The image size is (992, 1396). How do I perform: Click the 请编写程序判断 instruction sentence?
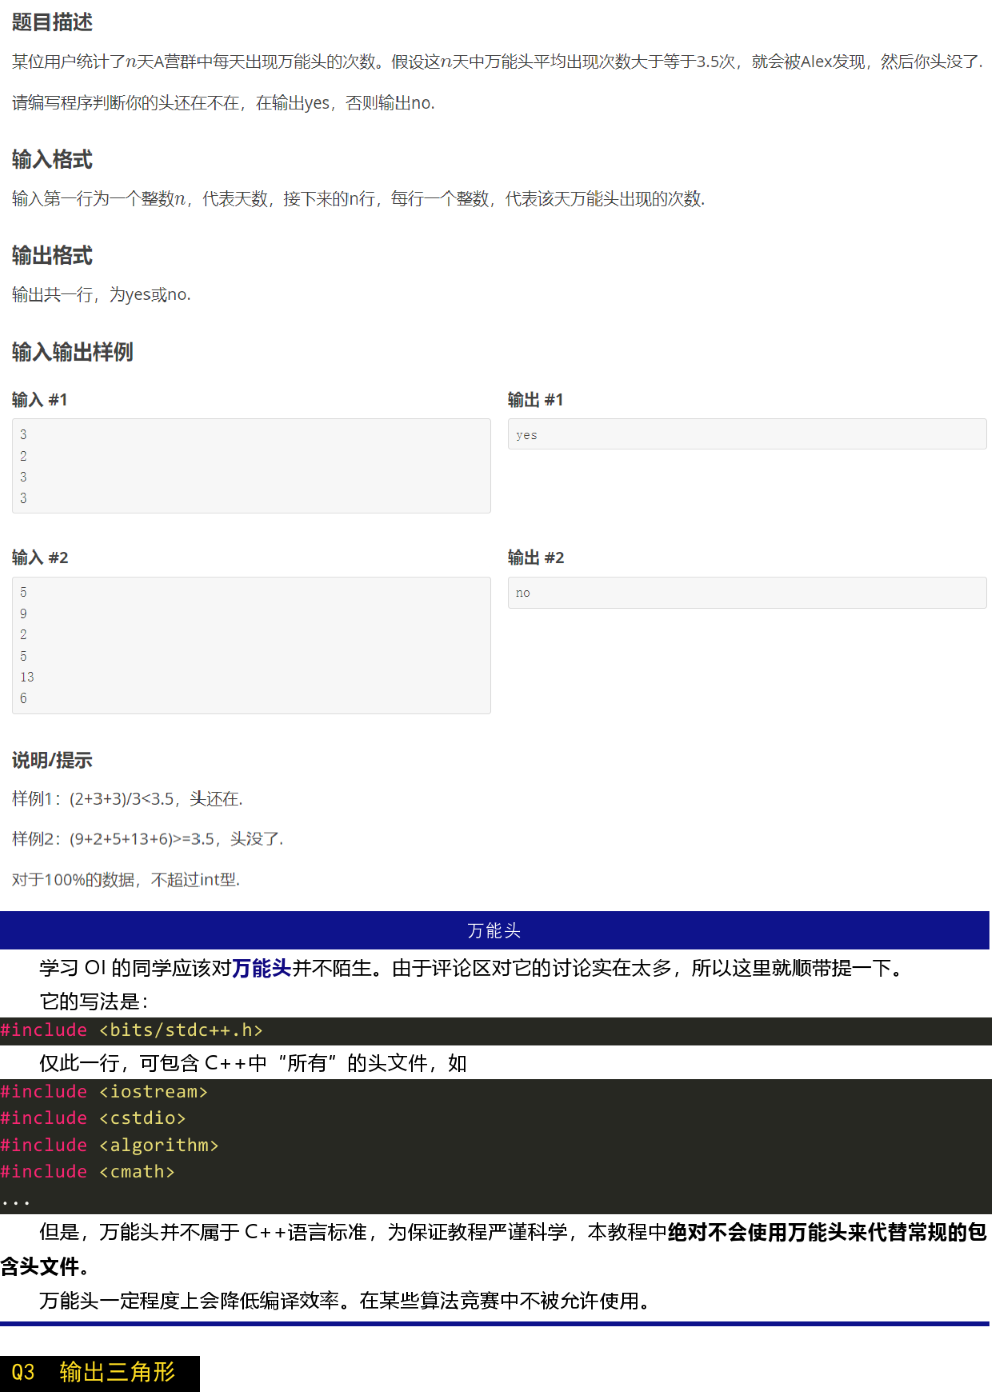point(223,103)
